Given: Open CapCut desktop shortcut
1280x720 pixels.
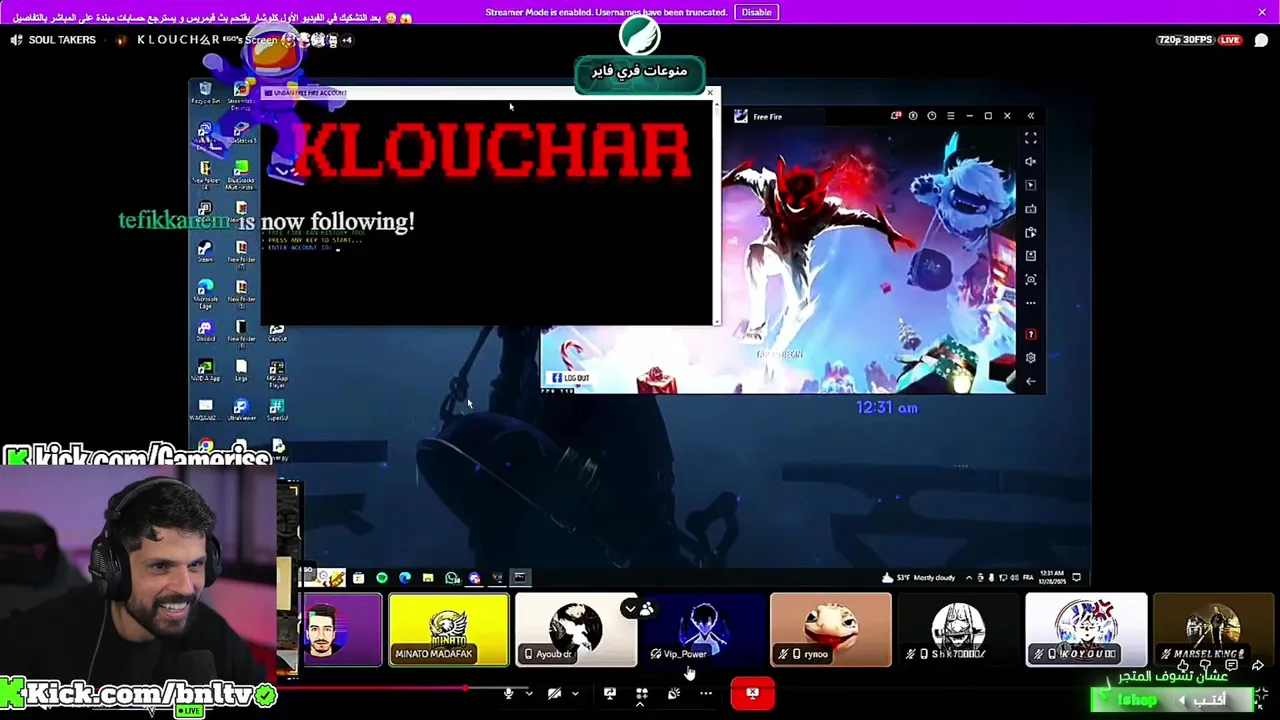Looking at the screenshot, I should point(277,331).
